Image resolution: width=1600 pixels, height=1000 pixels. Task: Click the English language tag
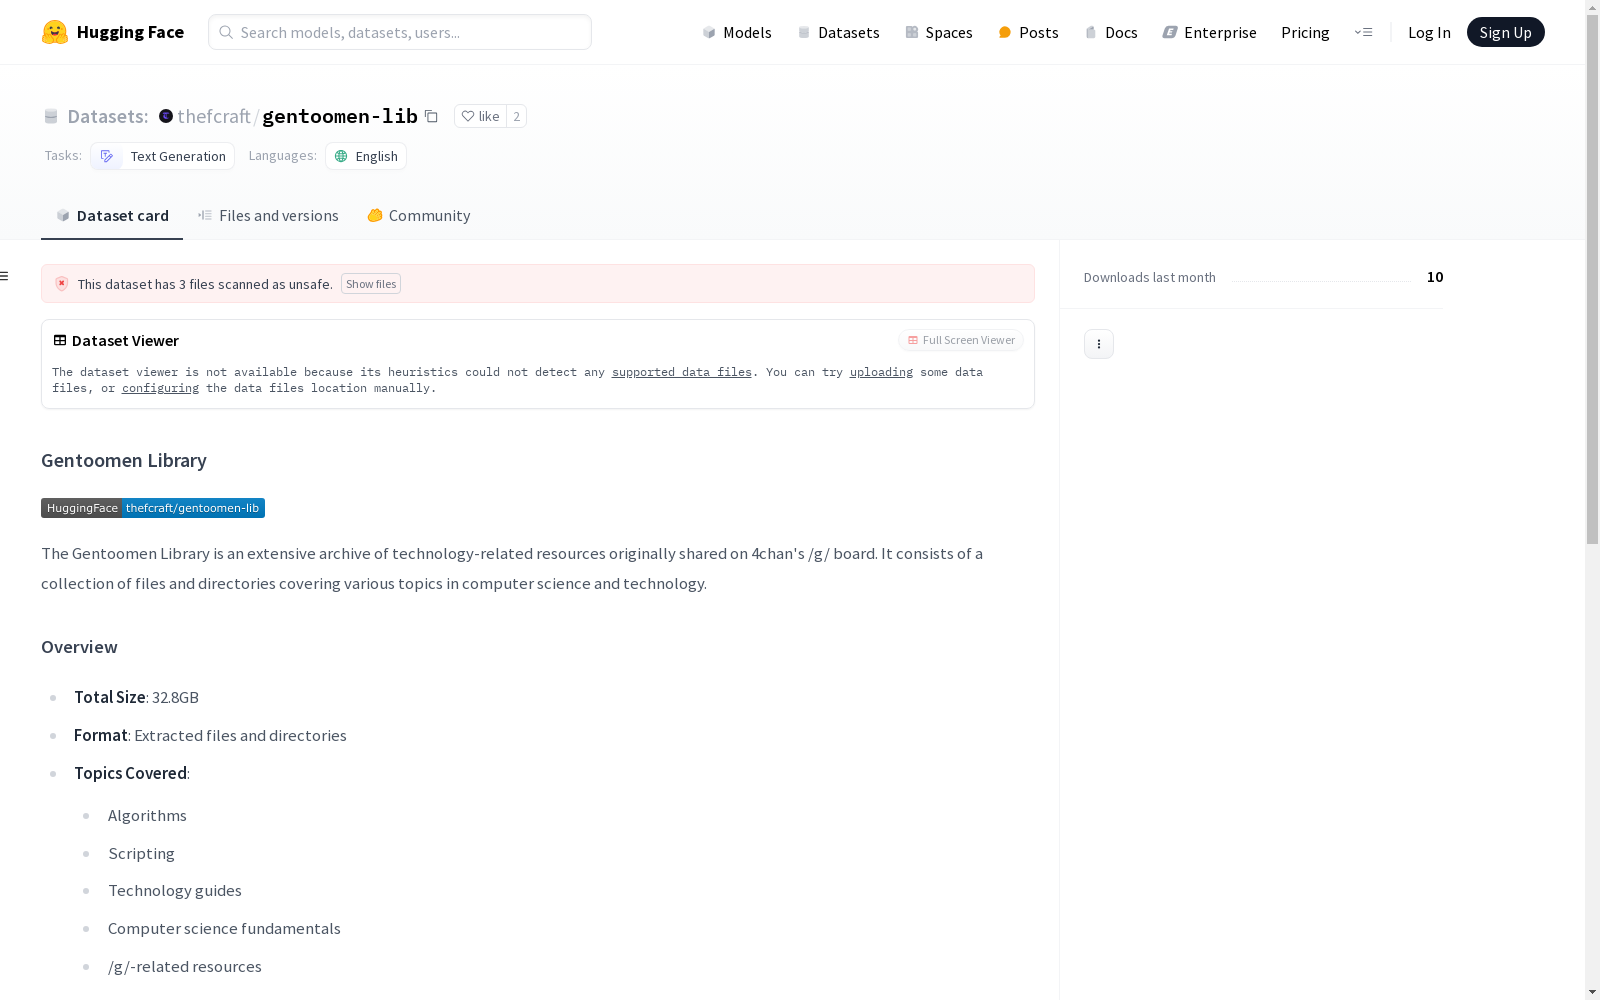(366, 156)
